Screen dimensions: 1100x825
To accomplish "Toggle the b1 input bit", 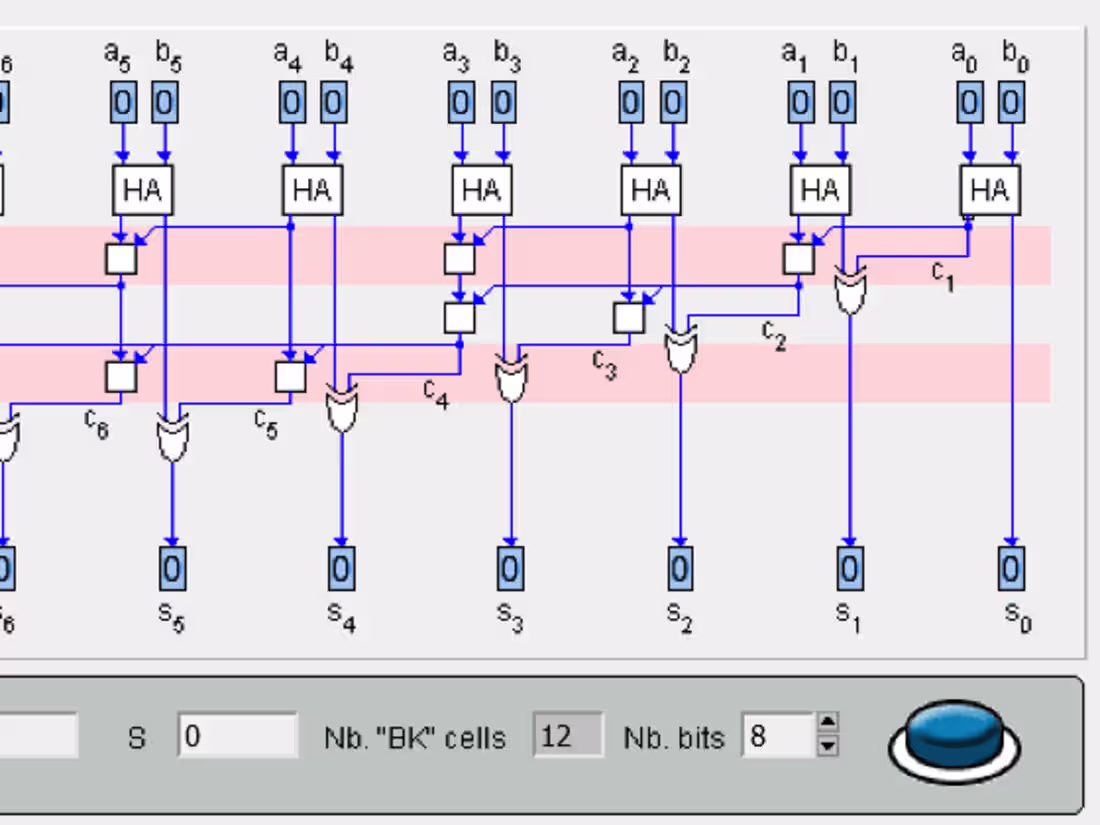I will (x=843, y=102).
